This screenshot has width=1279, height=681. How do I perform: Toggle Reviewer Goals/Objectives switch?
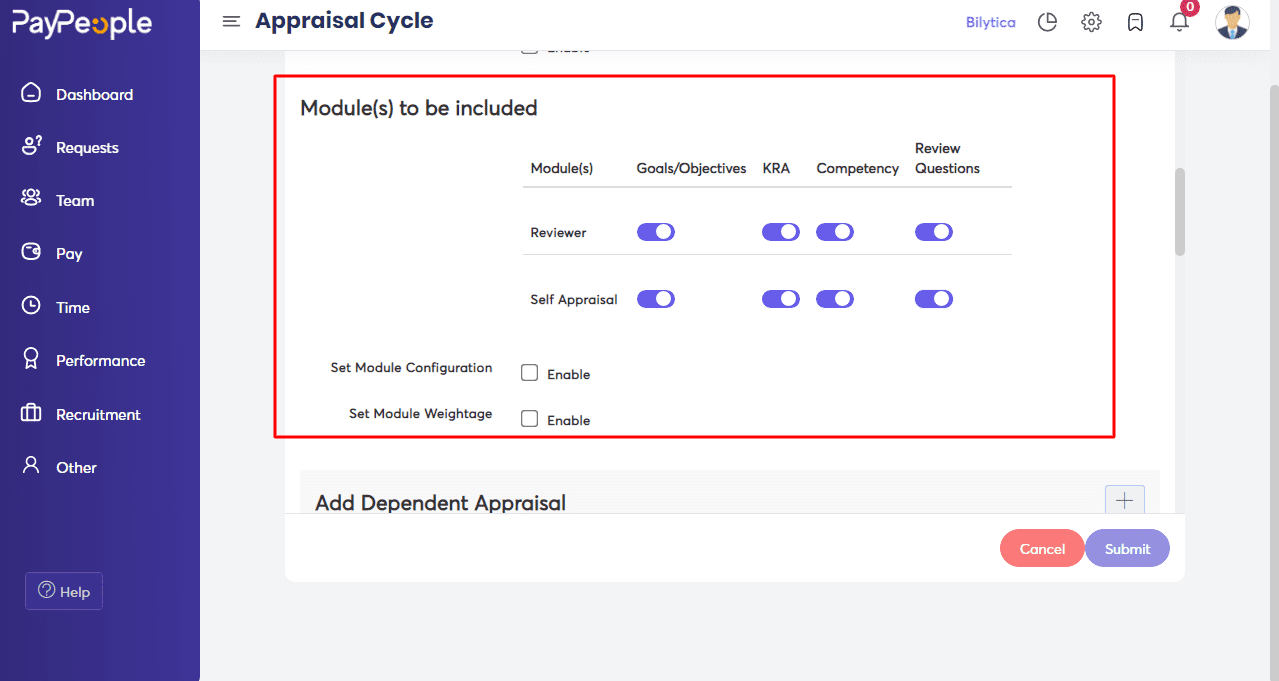(656, 232)
